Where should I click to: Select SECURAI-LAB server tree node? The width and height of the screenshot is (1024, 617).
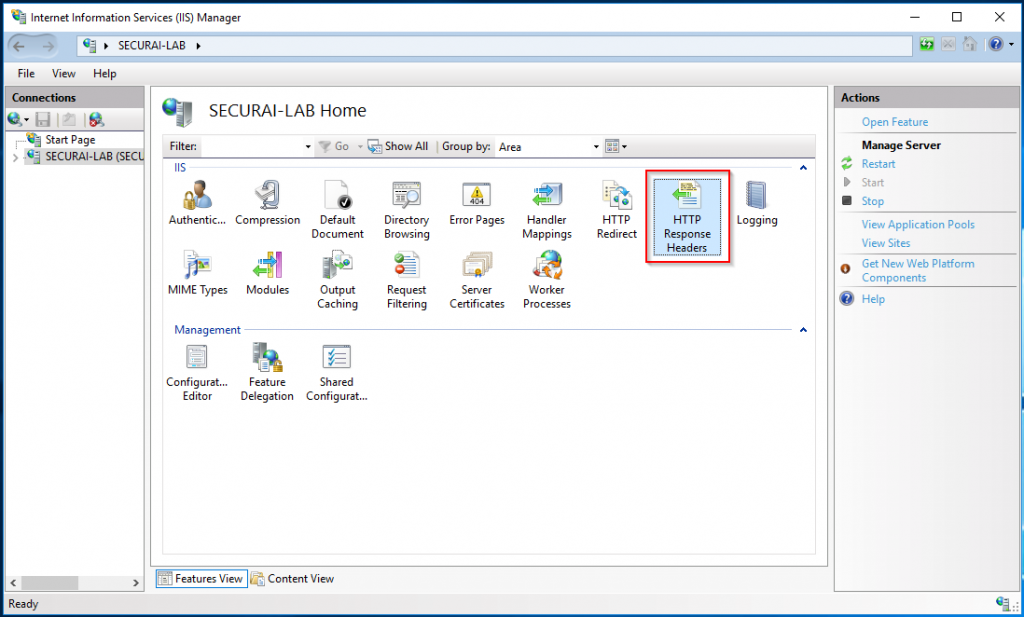click(85, 157)
